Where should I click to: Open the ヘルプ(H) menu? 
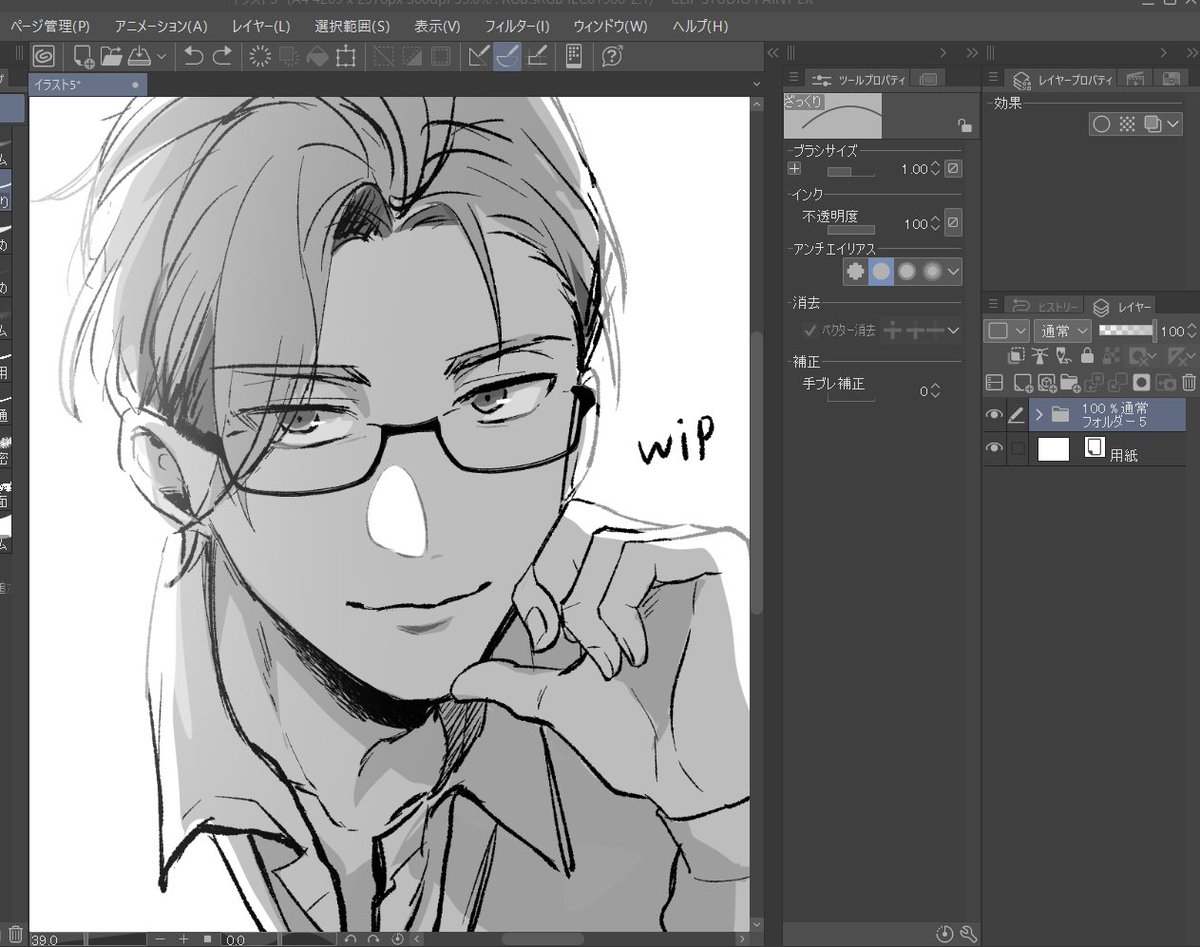[700, 26]
